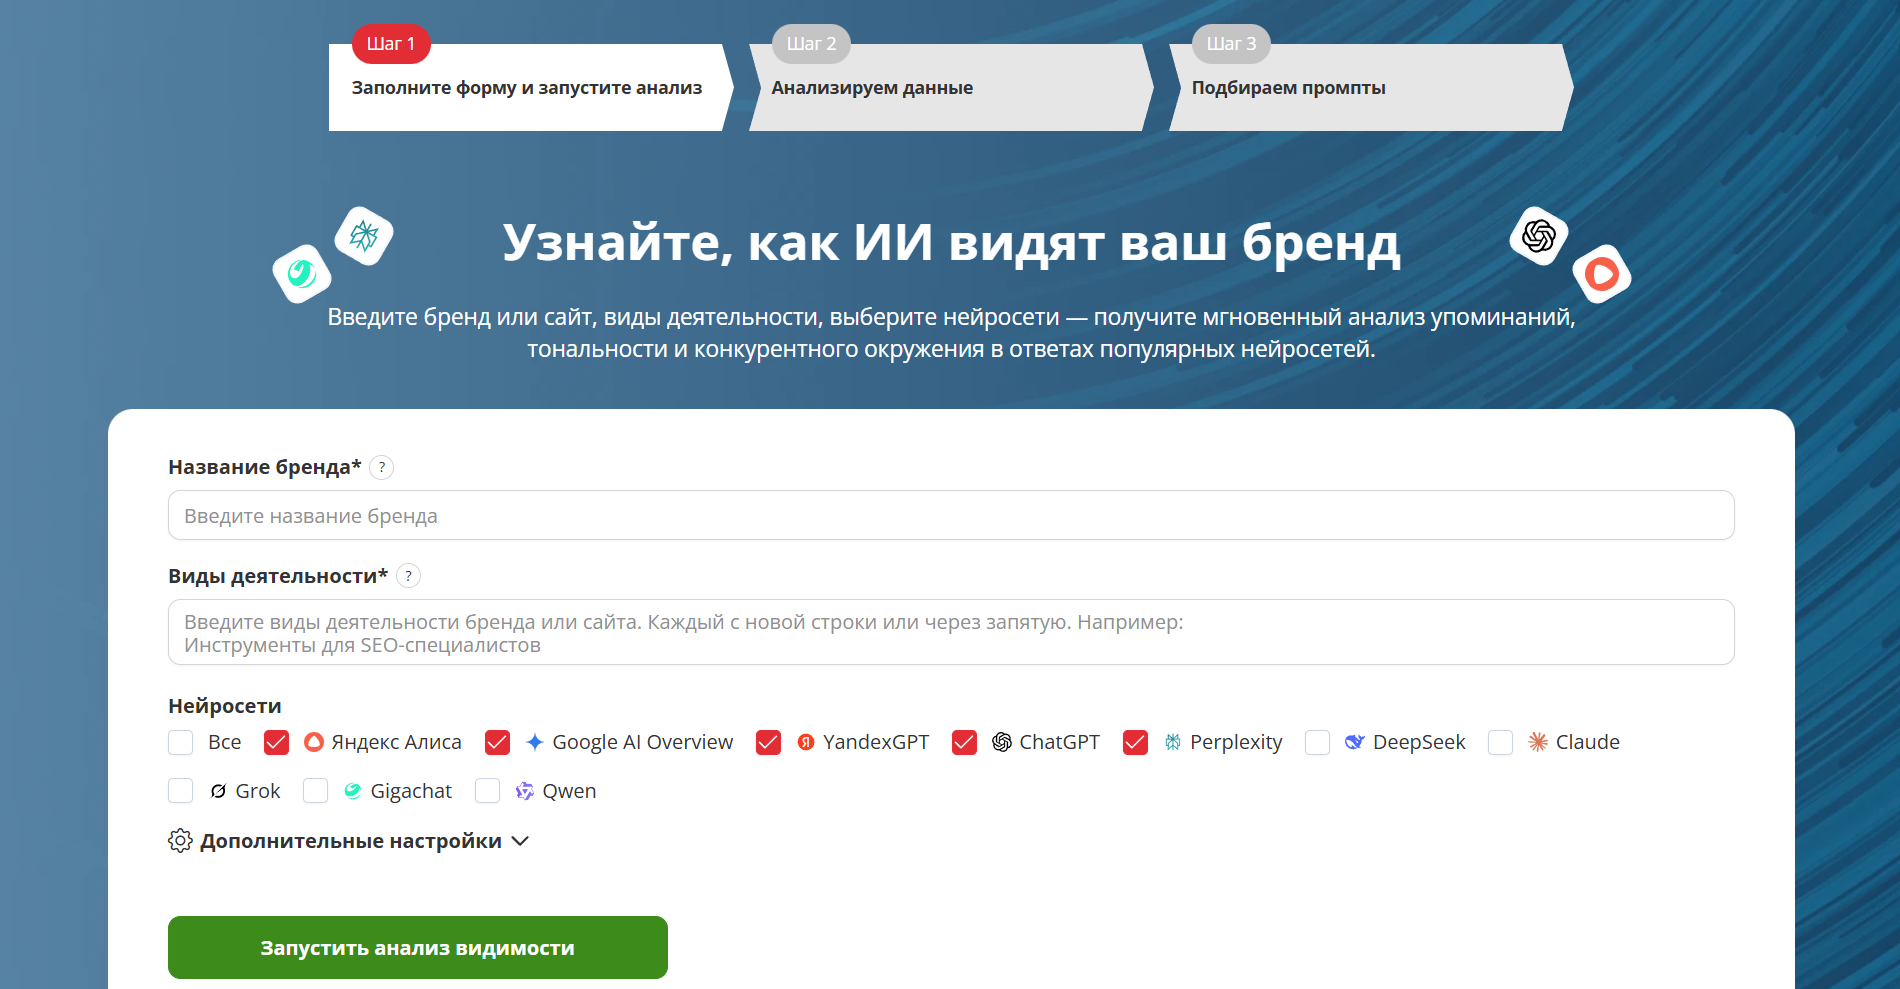This screenshot has height=989, width=1900.
Task: Click the activity types help question icon
Action: click(x=408, y=576)
